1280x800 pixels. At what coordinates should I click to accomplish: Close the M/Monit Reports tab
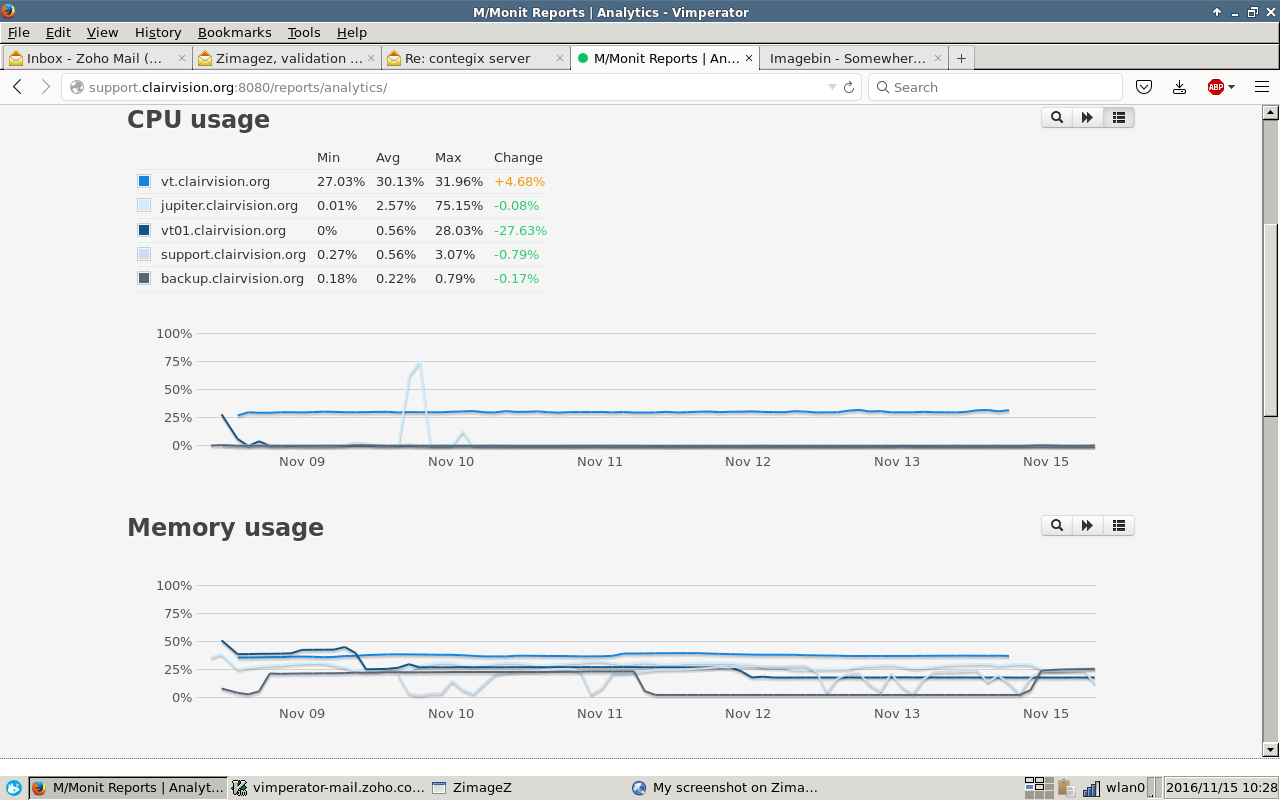click(748, 58)
